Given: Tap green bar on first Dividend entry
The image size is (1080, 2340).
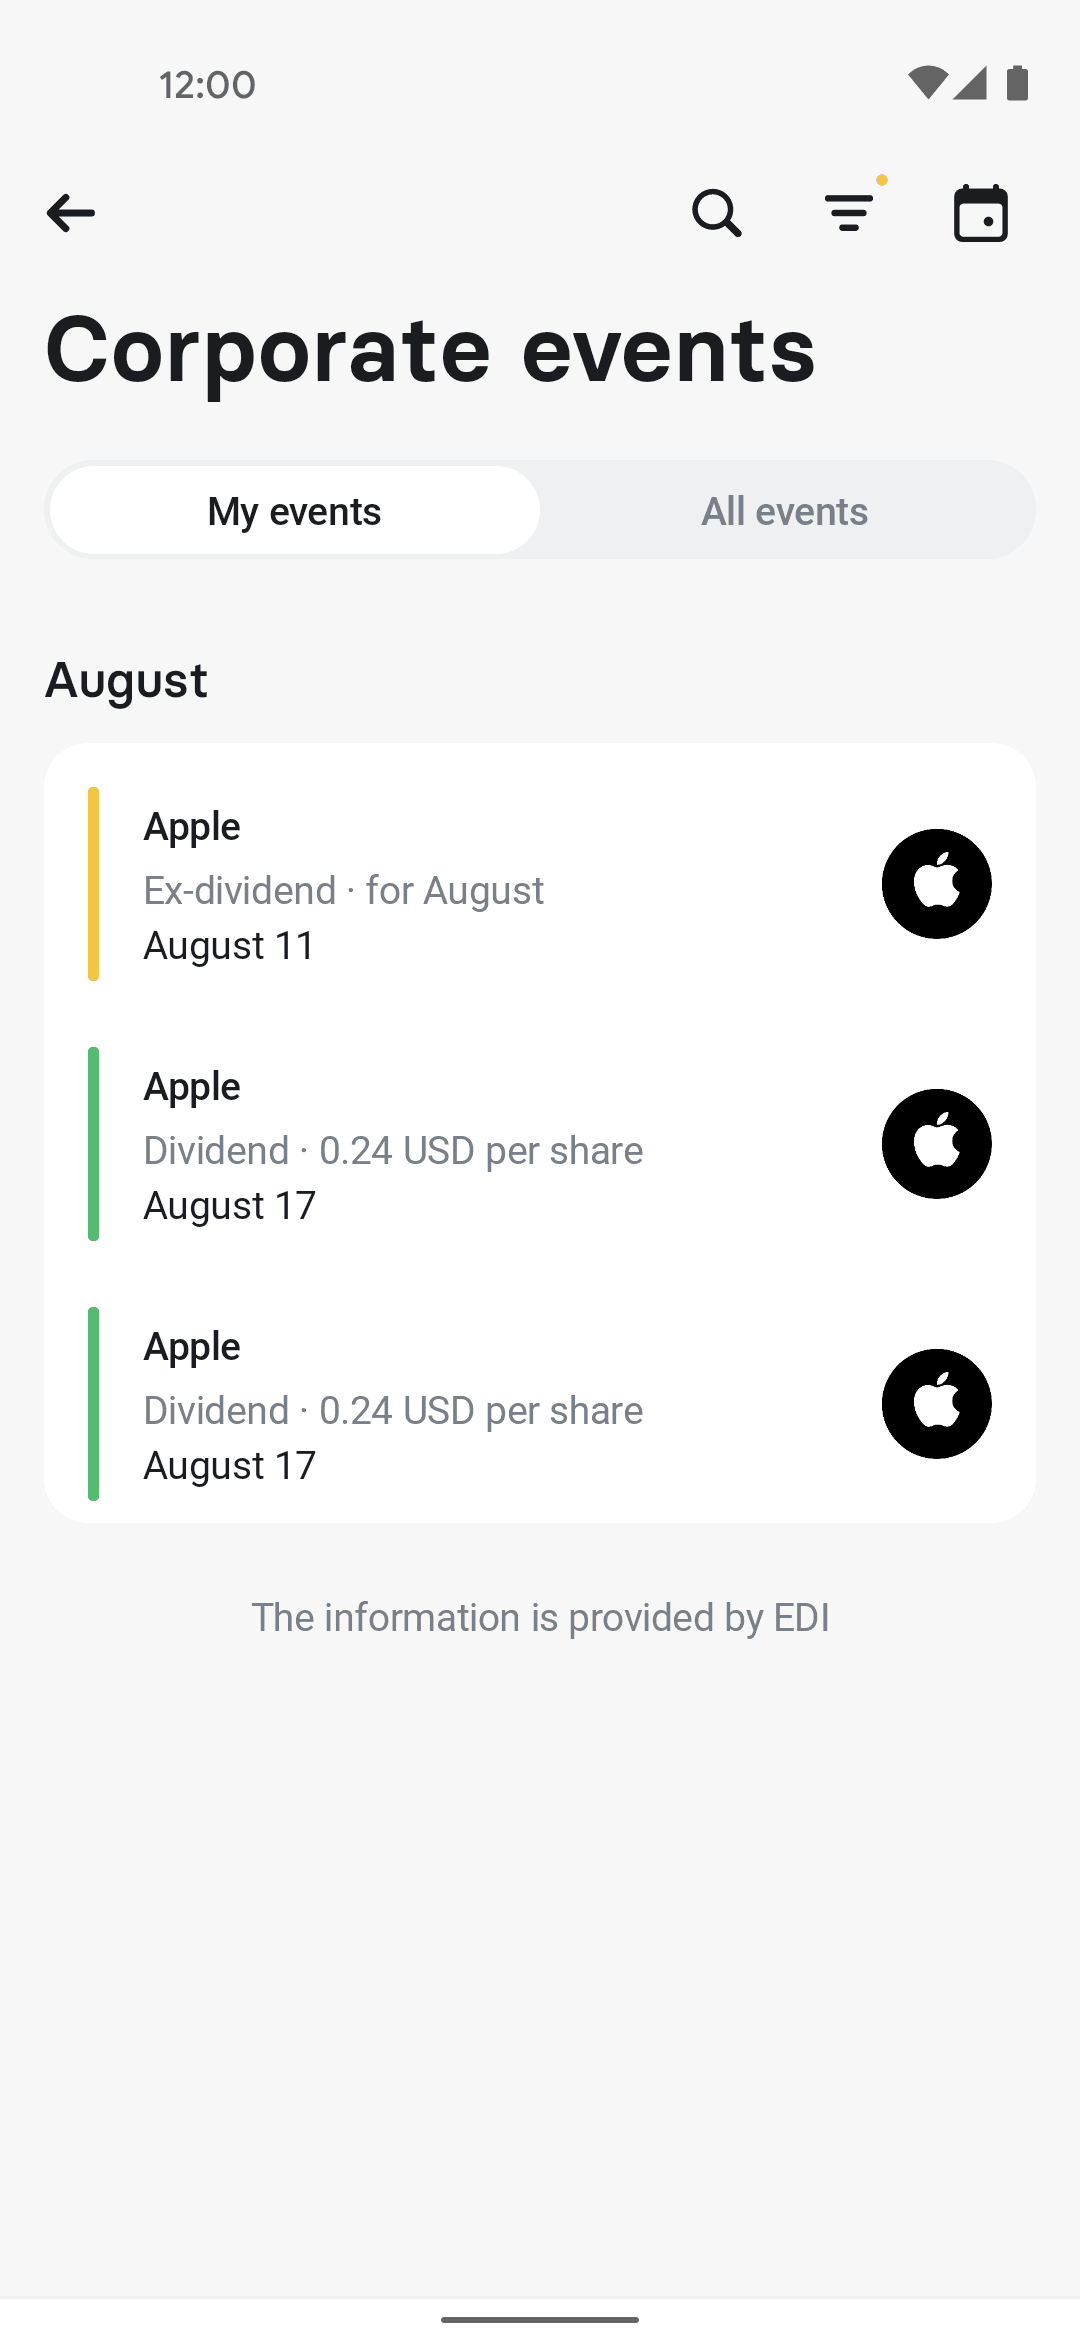Looking at the screenshot, I should click(x=93, y=1144).
